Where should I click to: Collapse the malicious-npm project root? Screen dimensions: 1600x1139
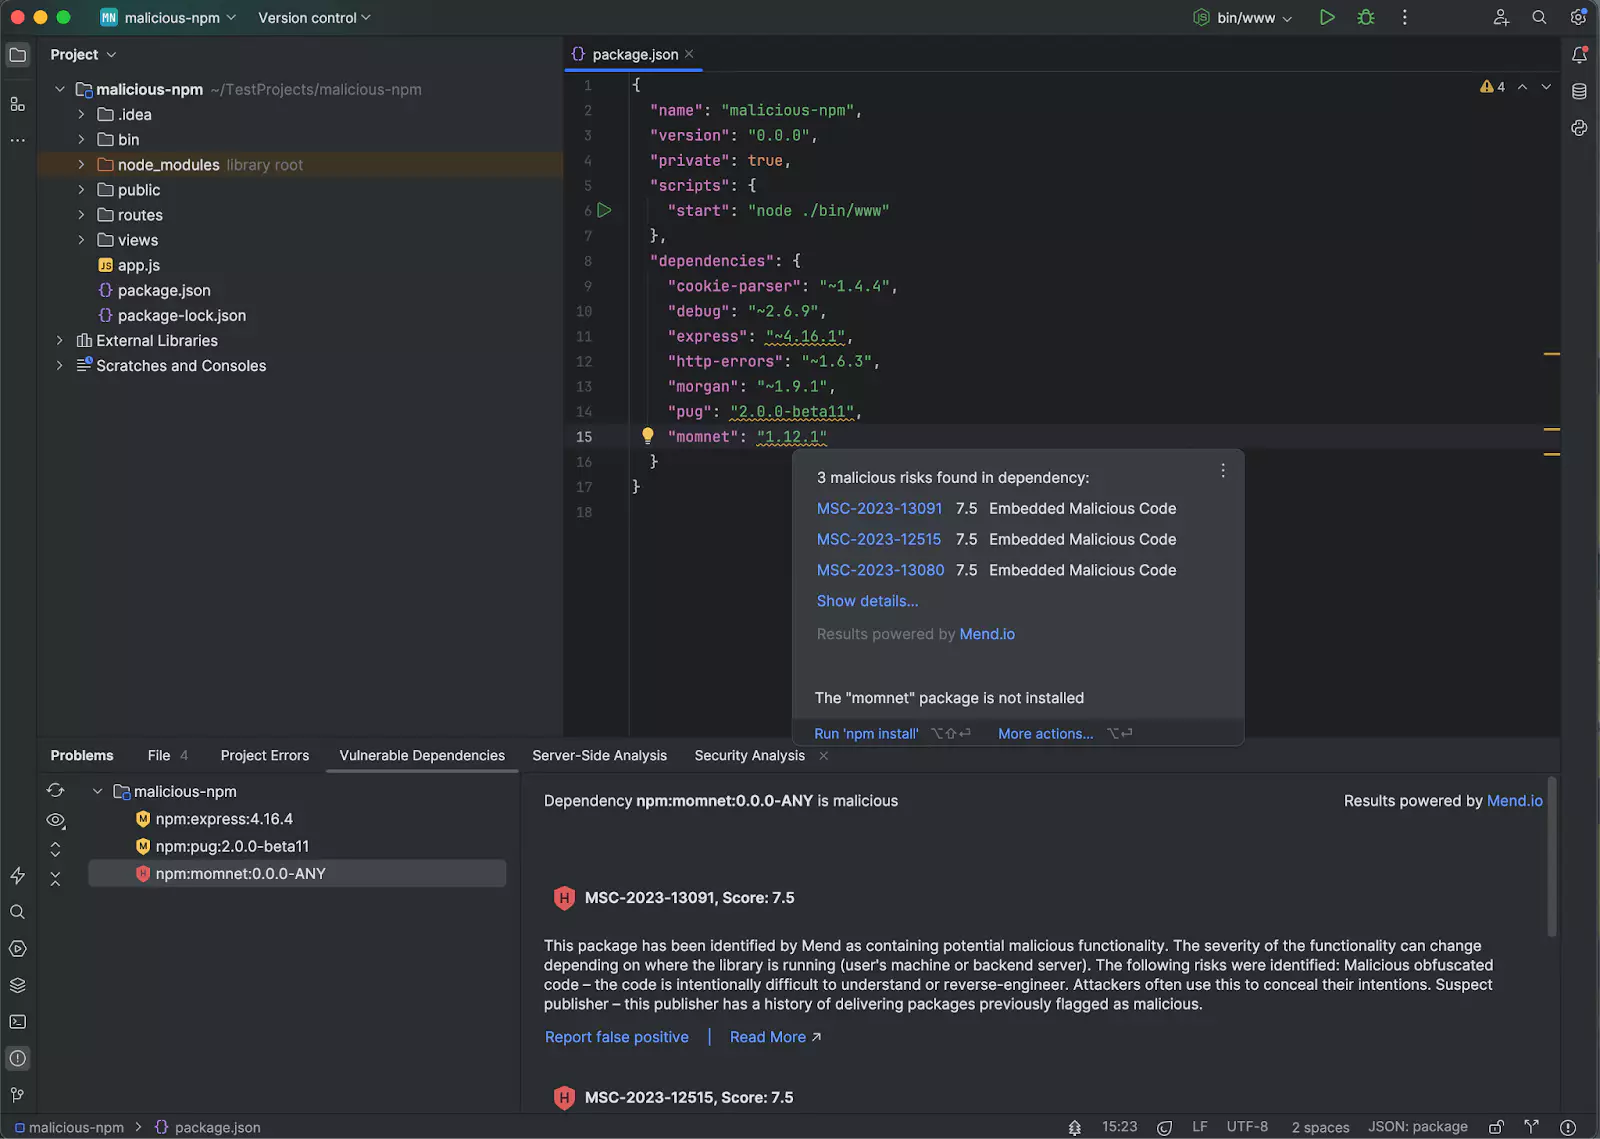[x=60, y=90]
